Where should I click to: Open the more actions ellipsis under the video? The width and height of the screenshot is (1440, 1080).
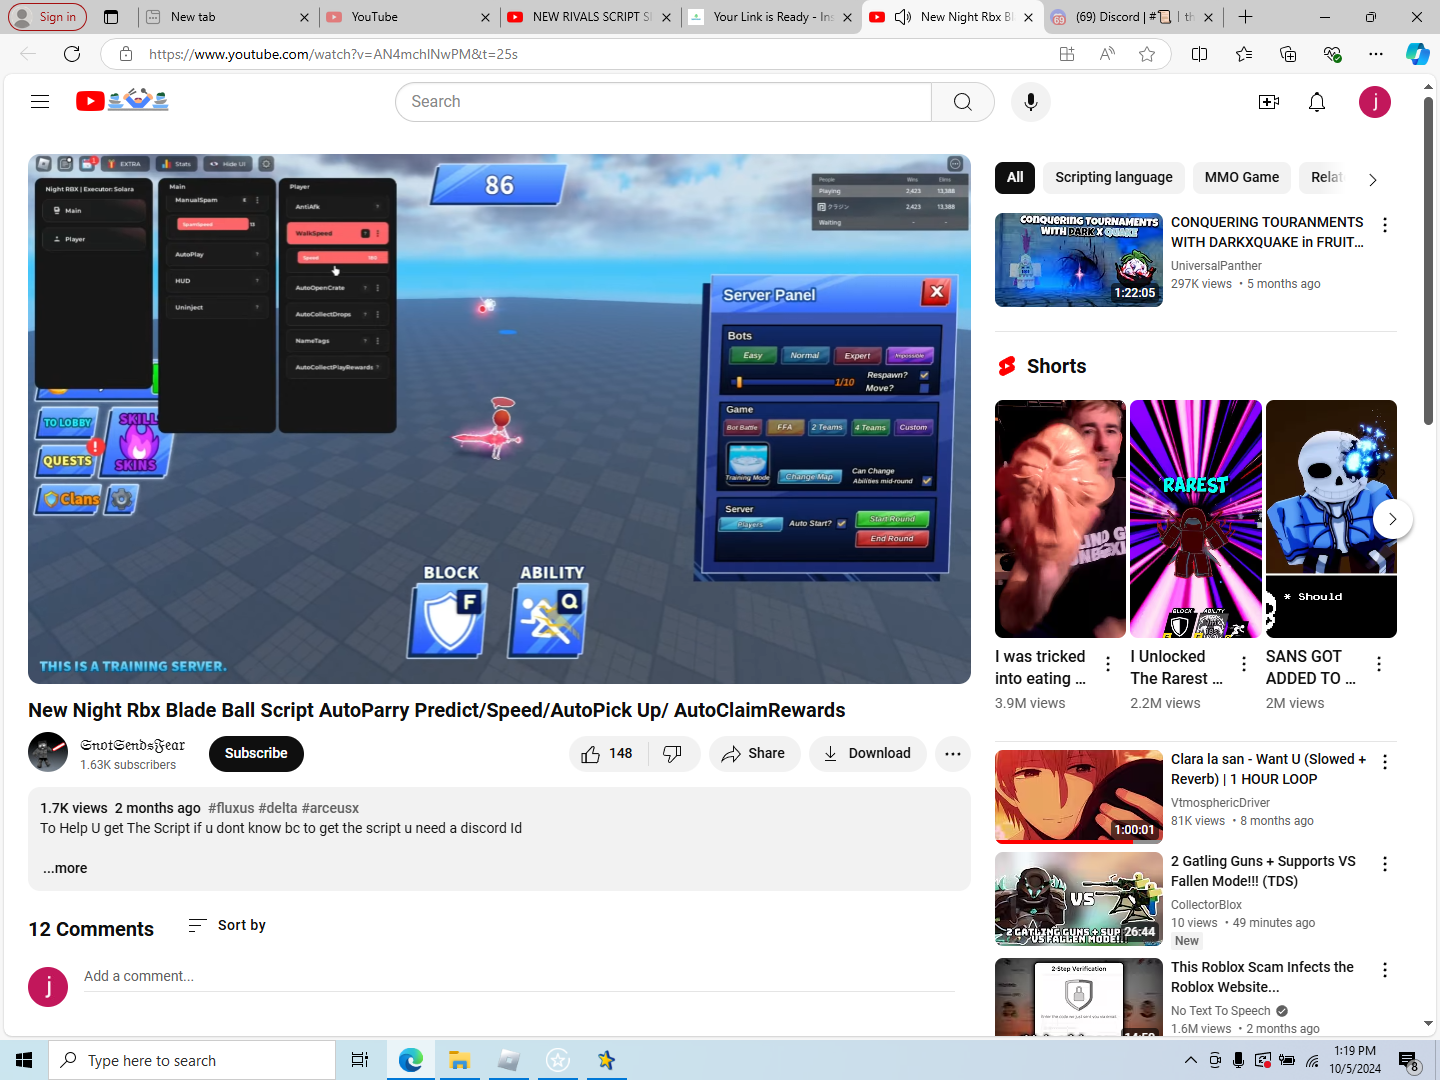[x=953, y=754]
